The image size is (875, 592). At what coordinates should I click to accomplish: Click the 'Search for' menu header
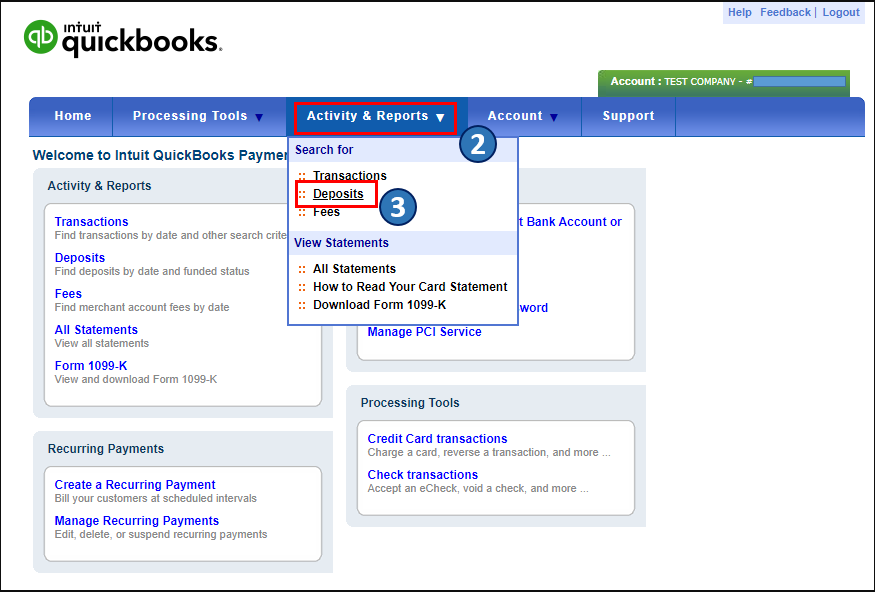324,150
